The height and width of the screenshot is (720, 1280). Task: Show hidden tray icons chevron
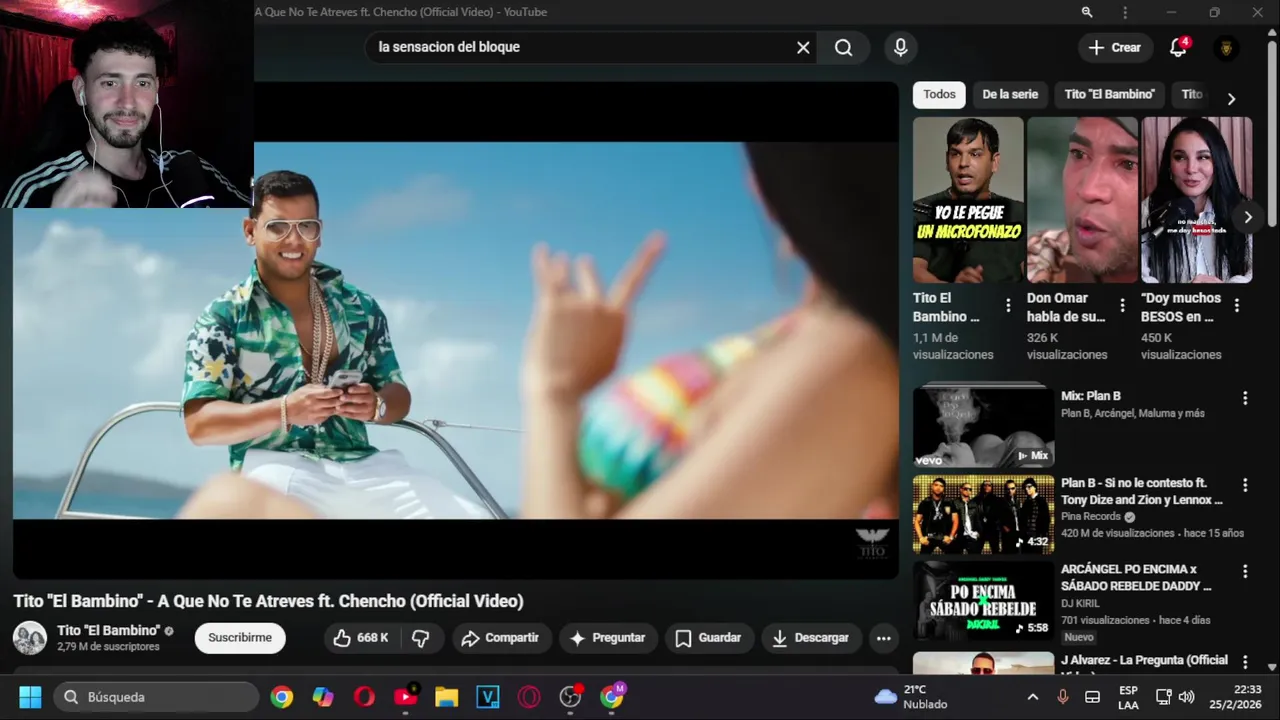click(1032, 697)
